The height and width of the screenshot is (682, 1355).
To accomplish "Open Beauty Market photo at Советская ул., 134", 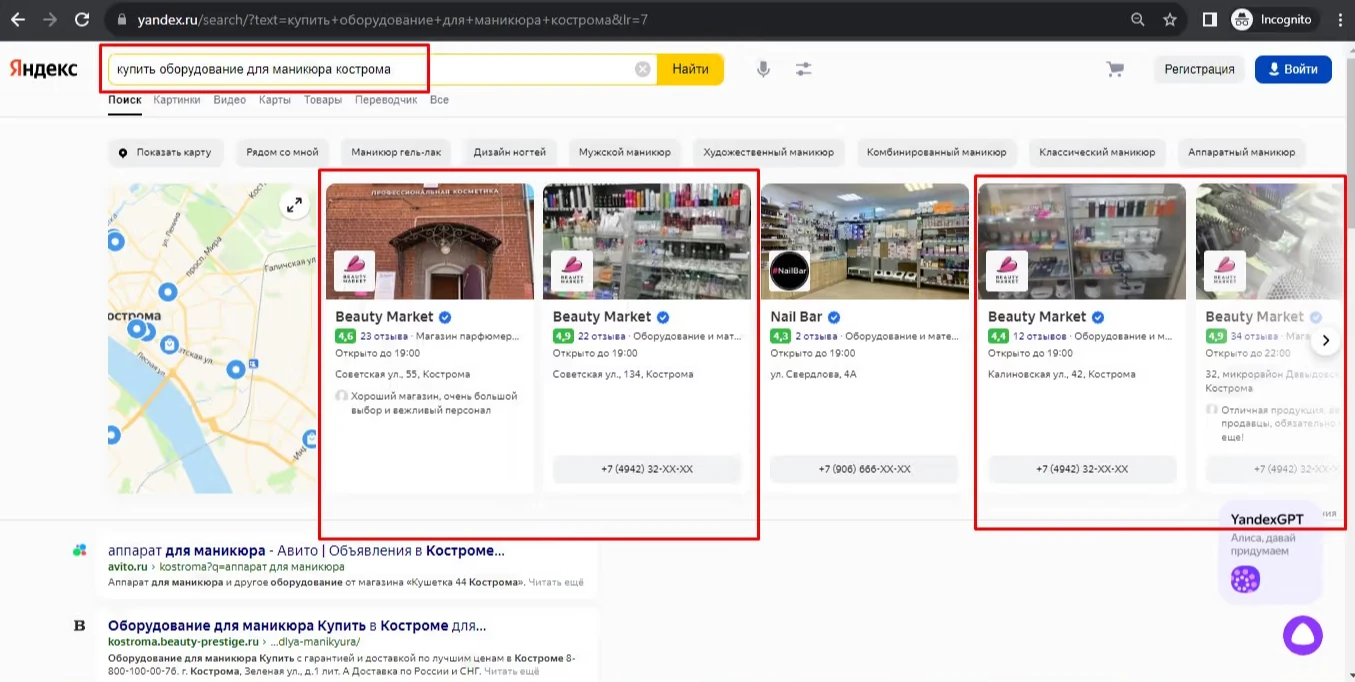I will point(647,241).
